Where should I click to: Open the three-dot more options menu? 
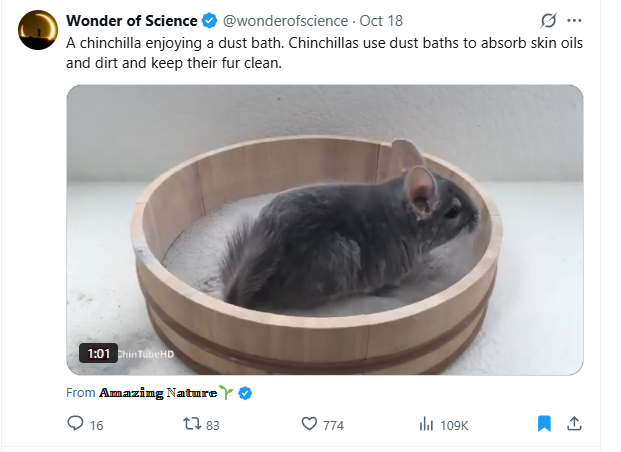tap(574, 21)
